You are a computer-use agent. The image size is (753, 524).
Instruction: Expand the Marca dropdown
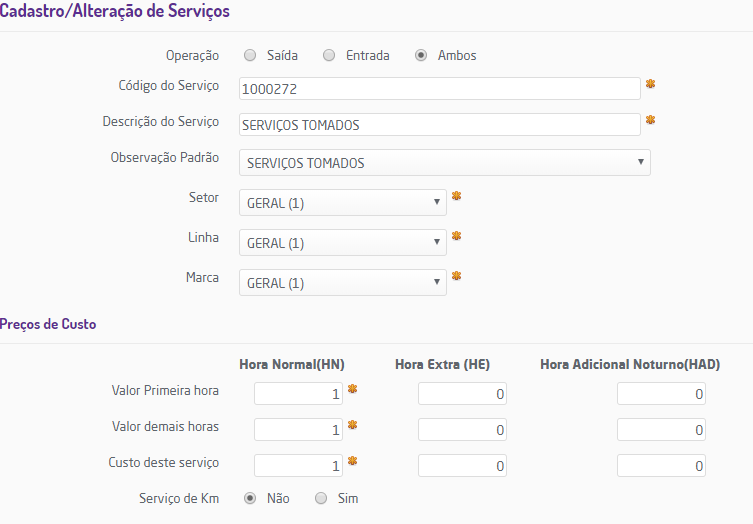(343, 283)
